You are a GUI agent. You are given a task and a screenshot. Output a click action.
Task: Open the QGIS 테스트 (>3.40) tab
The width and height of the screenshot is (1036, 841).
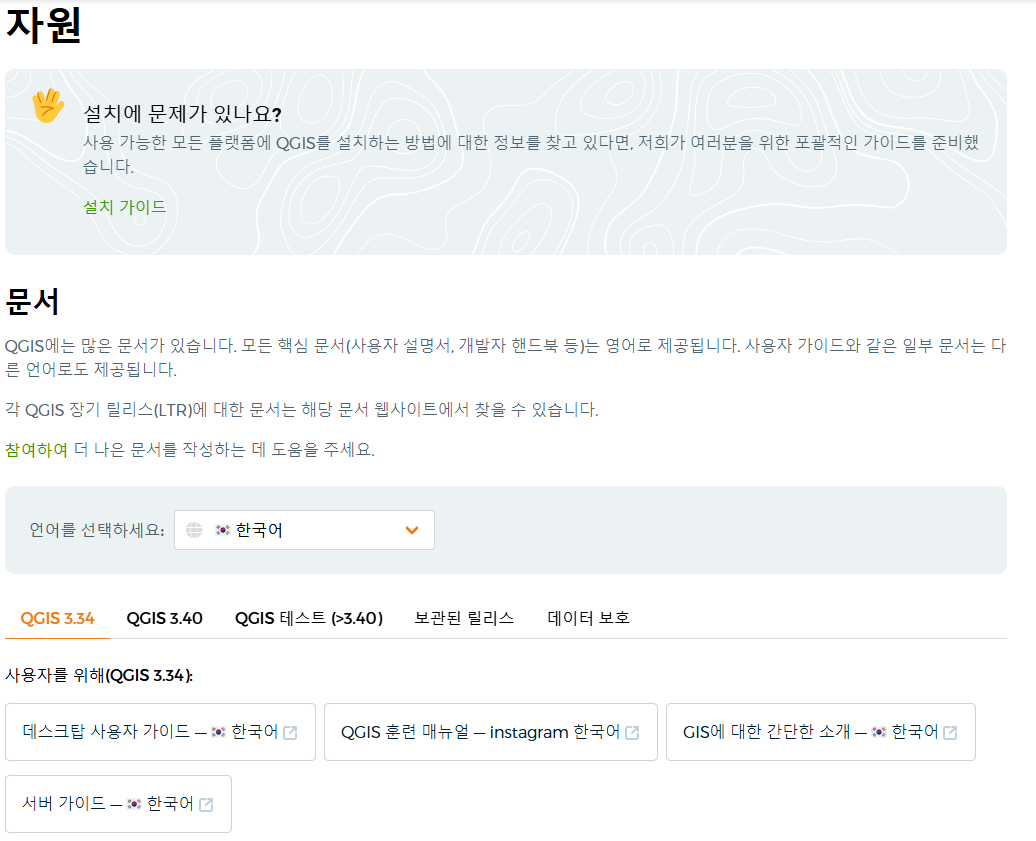point(309,618)
